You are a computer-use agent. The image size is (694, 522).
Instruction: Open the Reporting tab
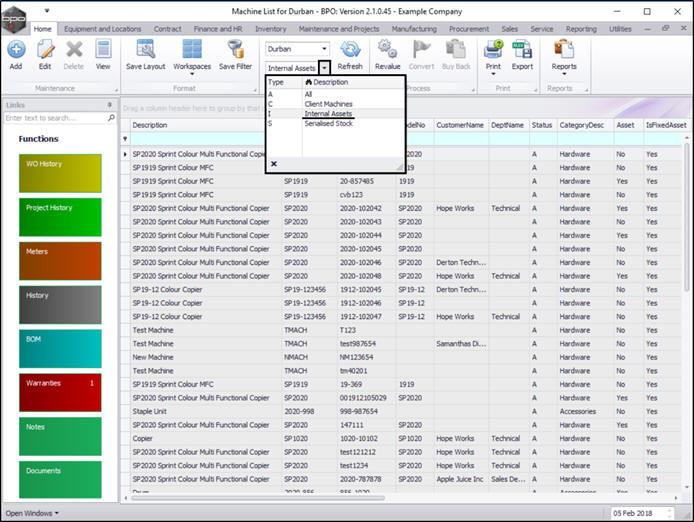[x=581, y=29]
